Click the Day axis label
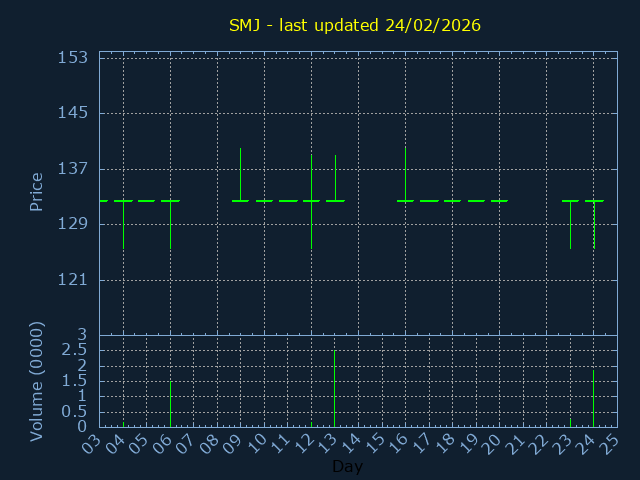This screenshot has width=640, height=480. point(347,467)
